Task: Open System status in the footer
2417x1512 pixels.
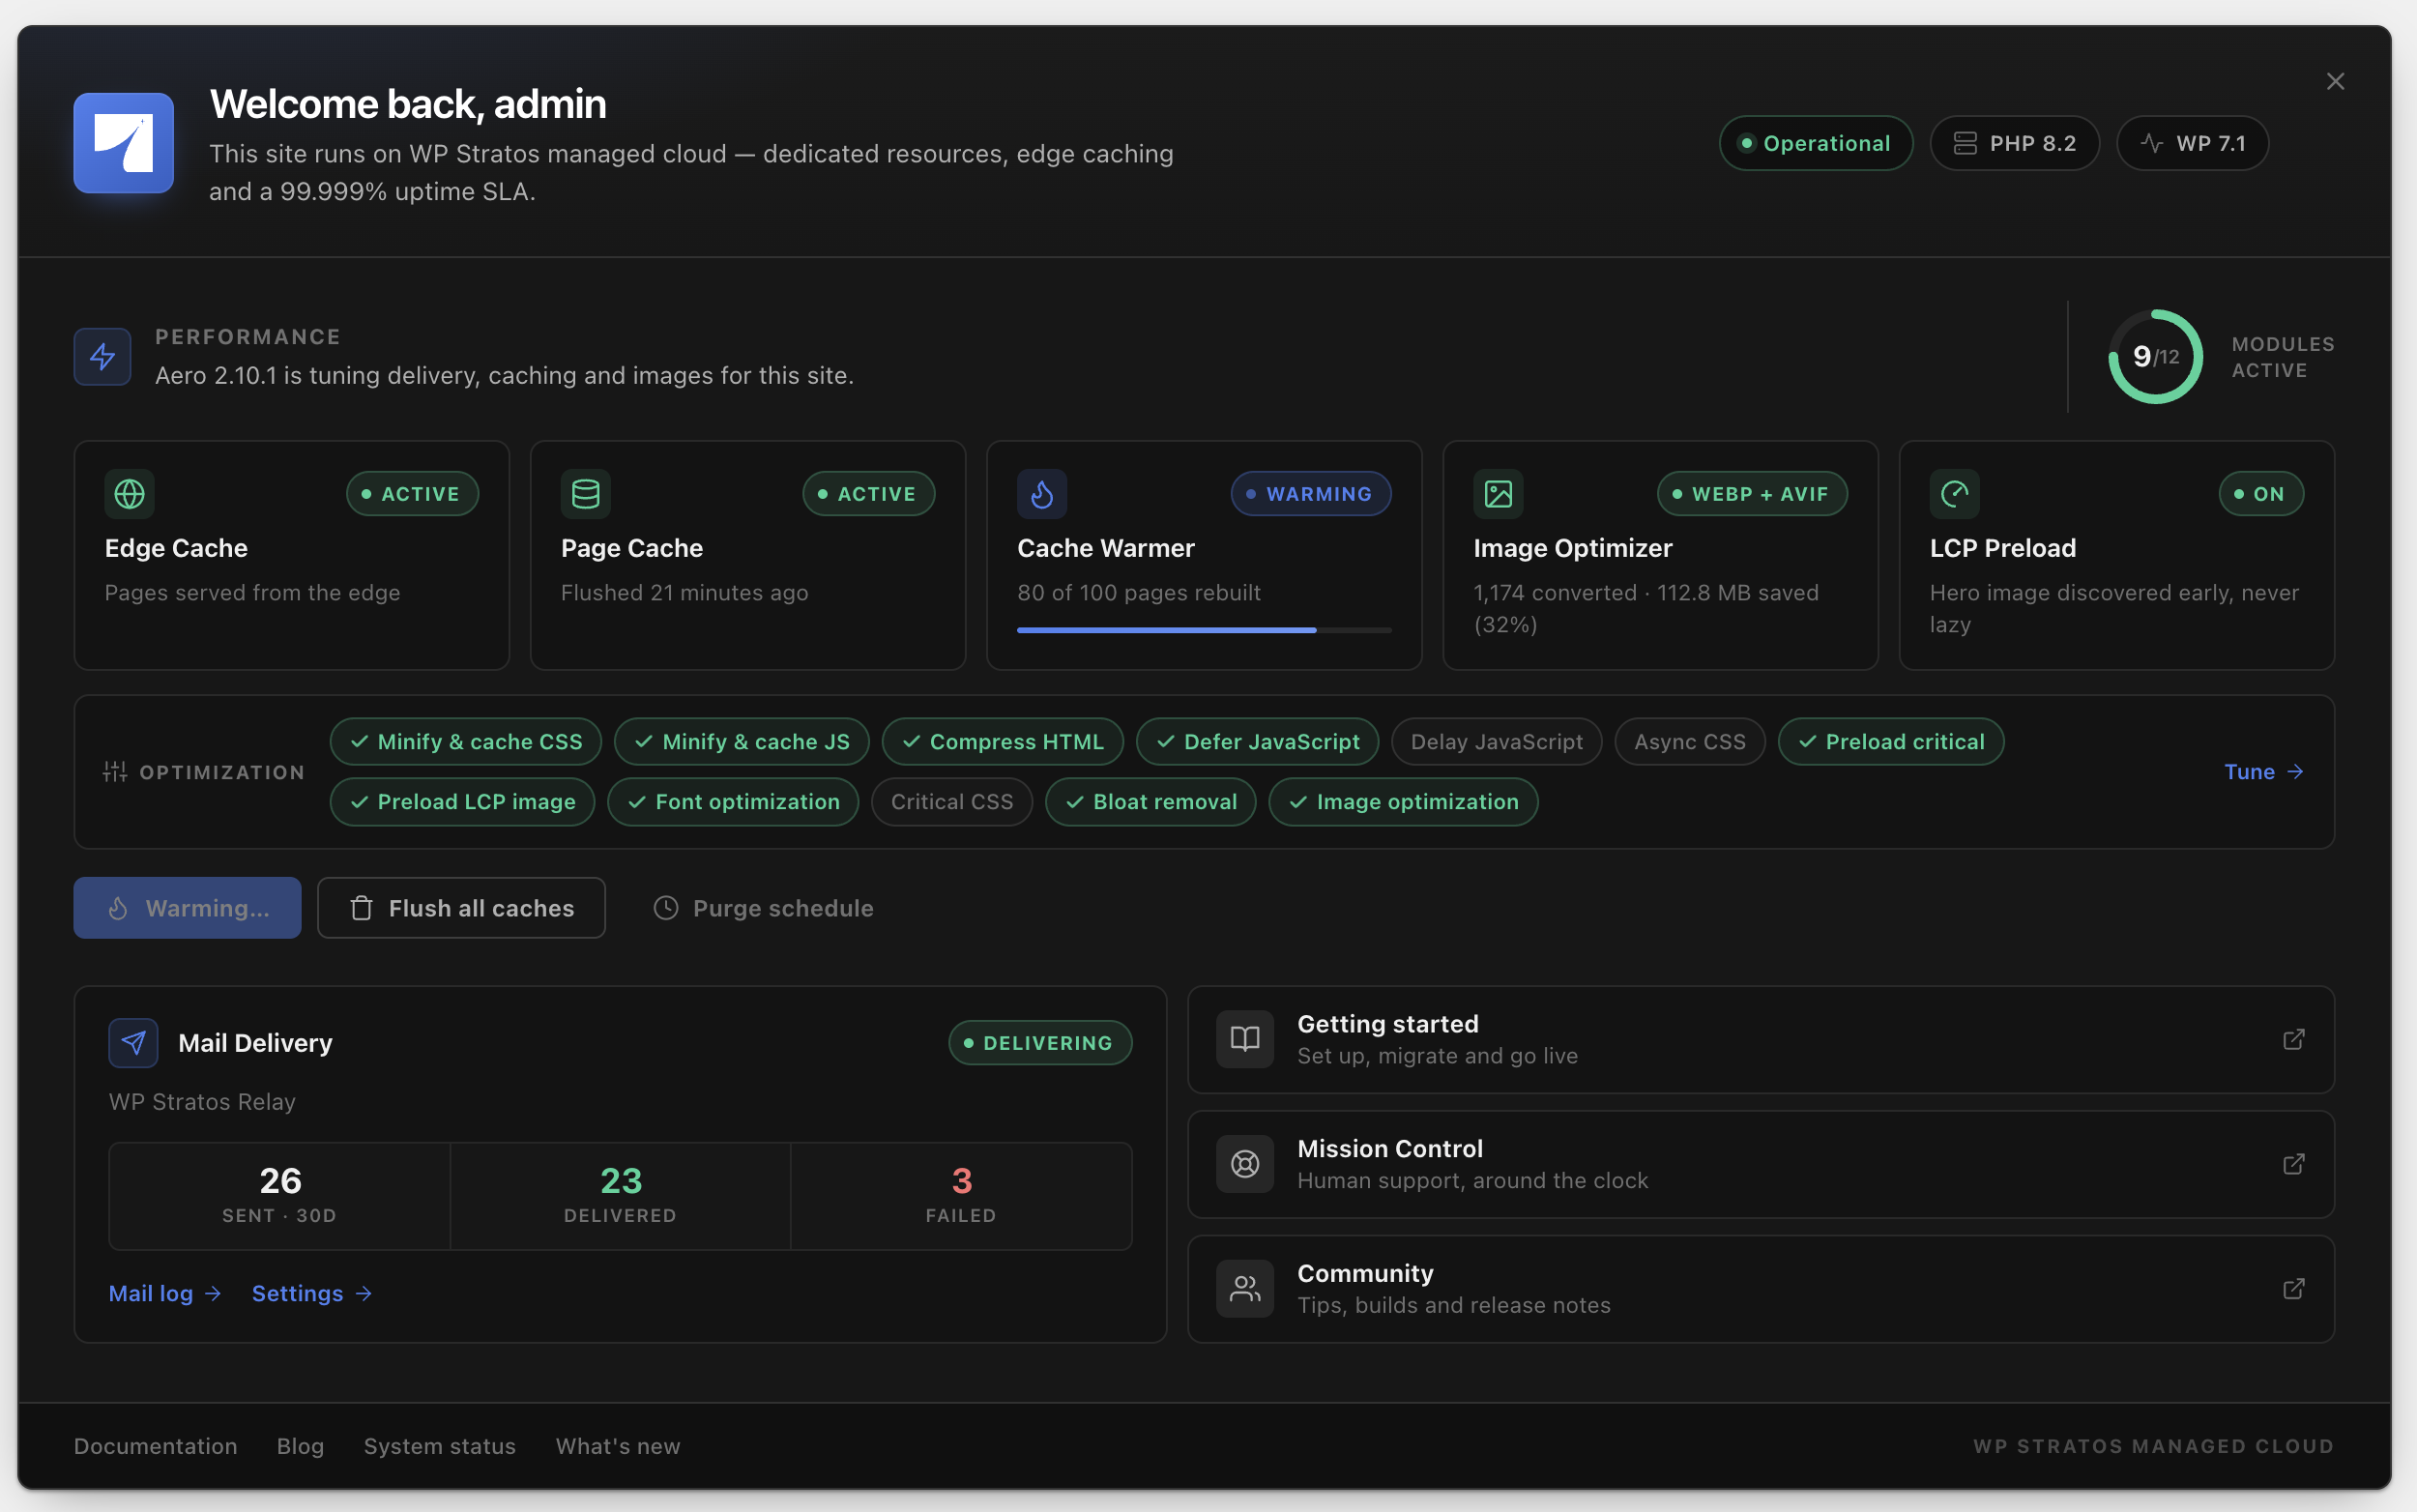Action: pos(440,1446)
